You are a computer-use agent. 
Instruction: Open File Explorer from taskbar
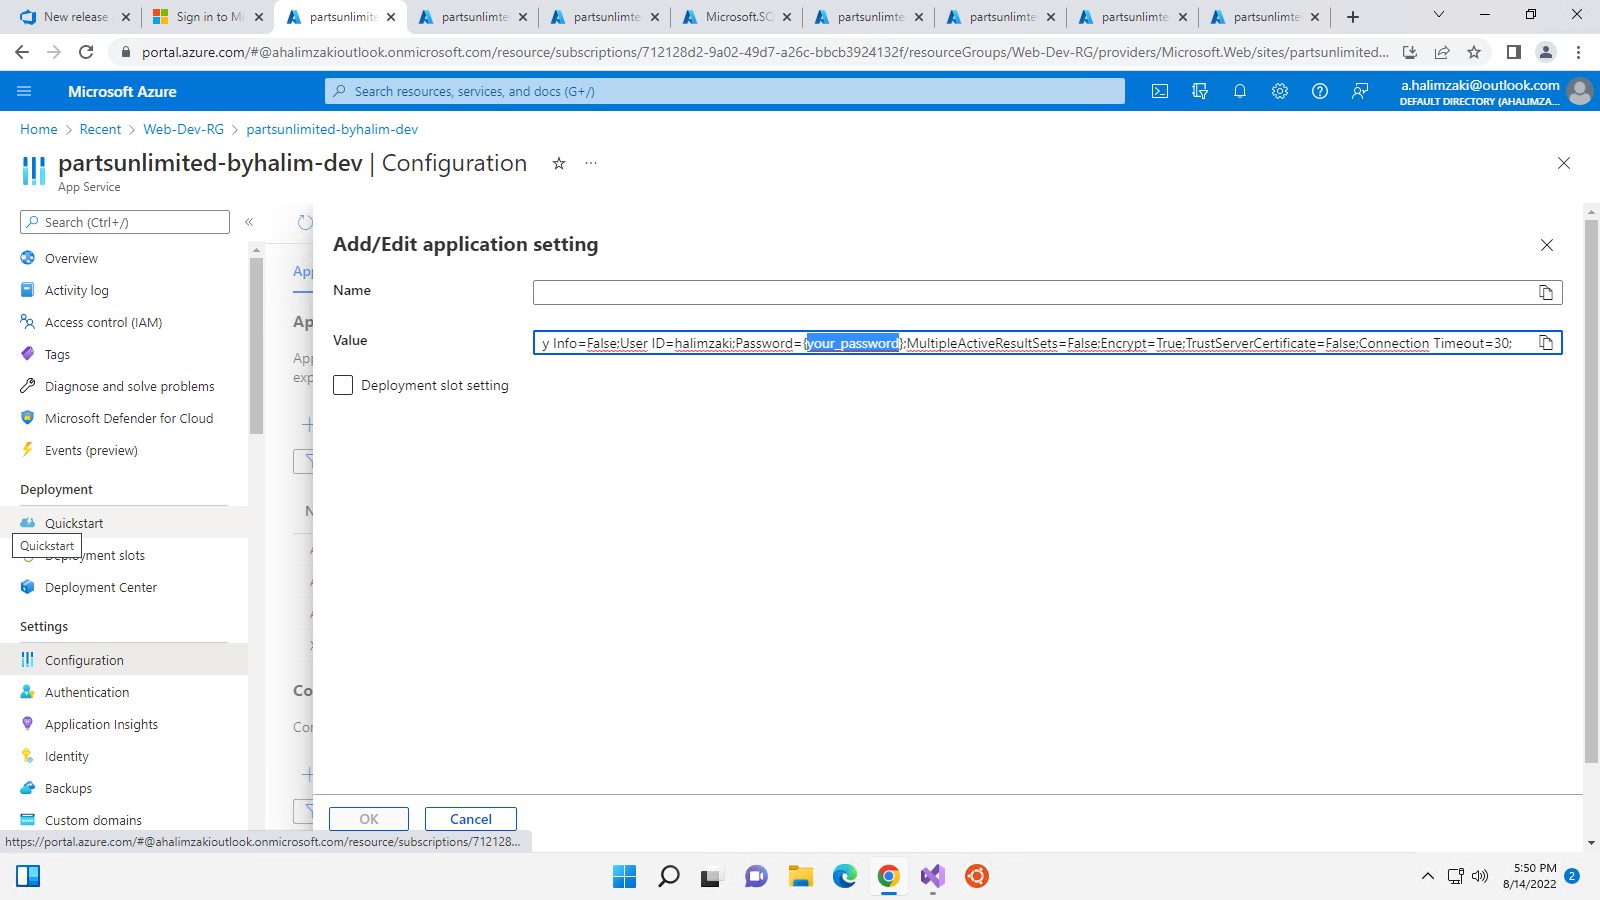(x=801, y=877)
